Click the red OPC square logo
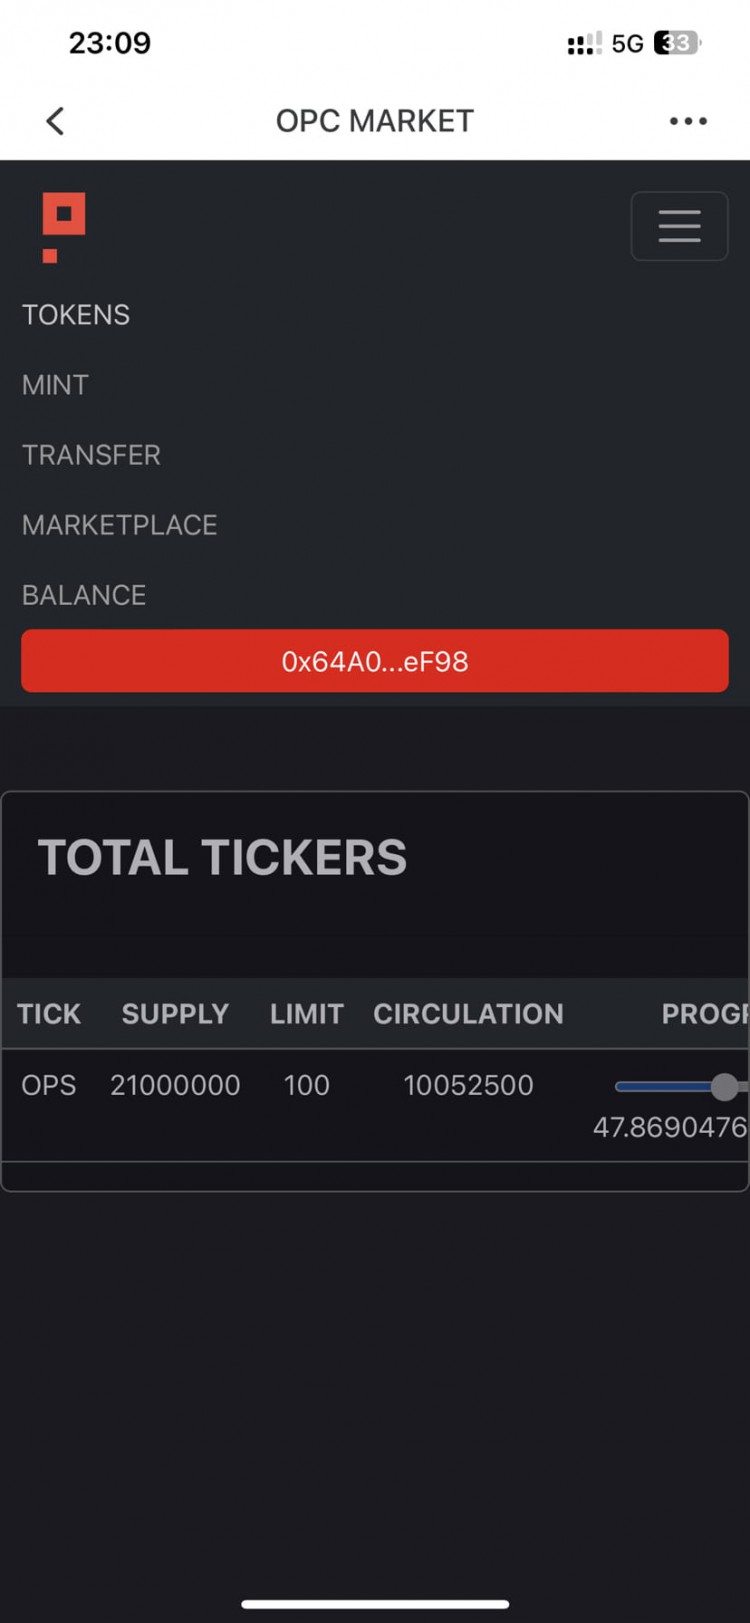 click(63, 227)
